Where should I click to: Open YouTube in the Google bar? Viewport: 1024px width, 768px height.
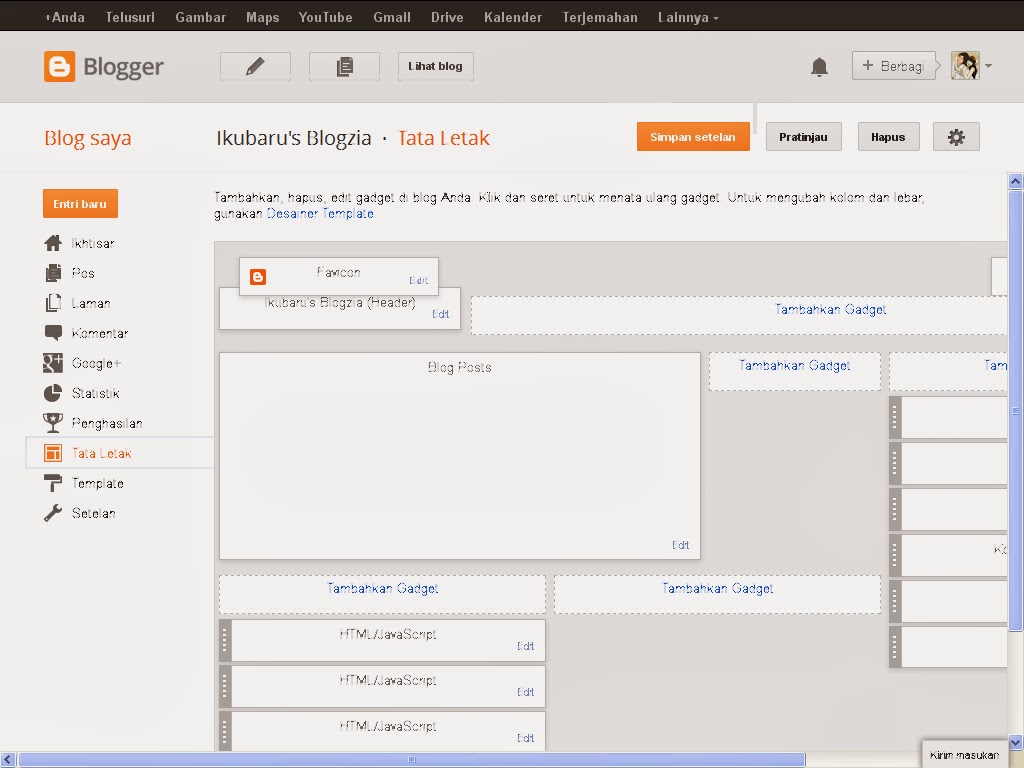coord(325,18)
